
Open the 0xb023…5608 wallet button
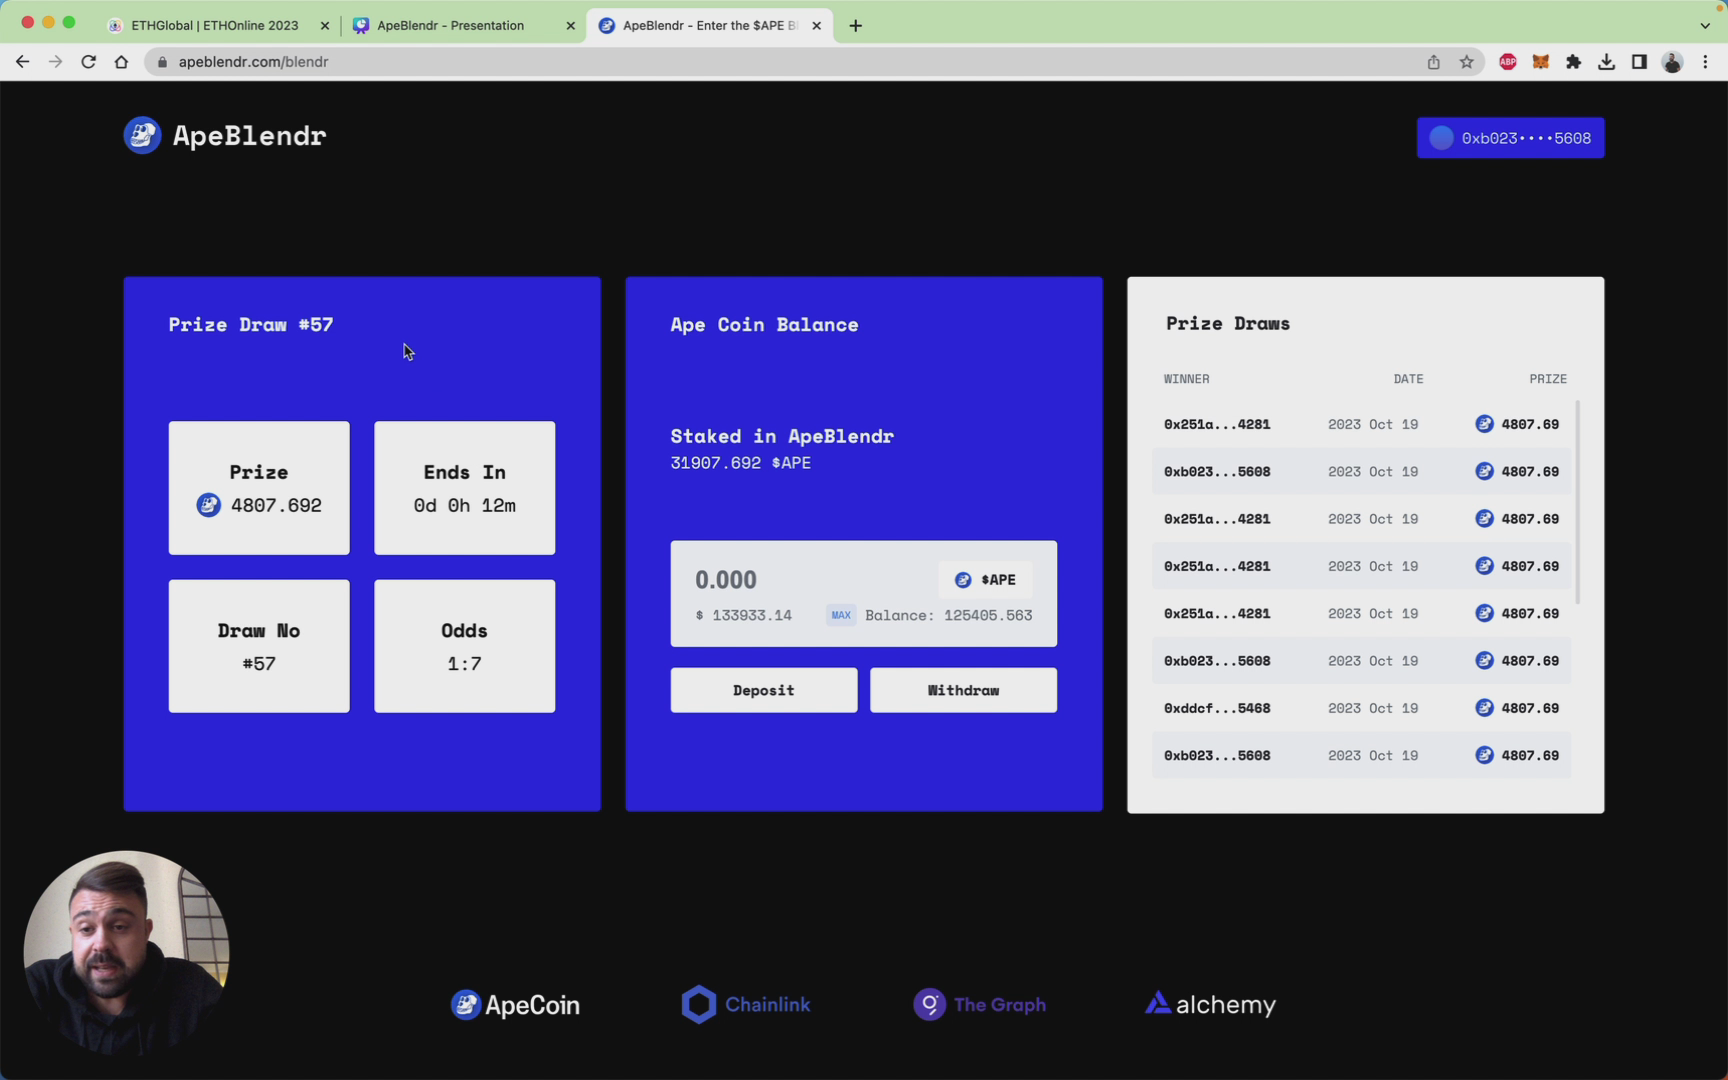pyautogui.click(x=1510, y=138)
